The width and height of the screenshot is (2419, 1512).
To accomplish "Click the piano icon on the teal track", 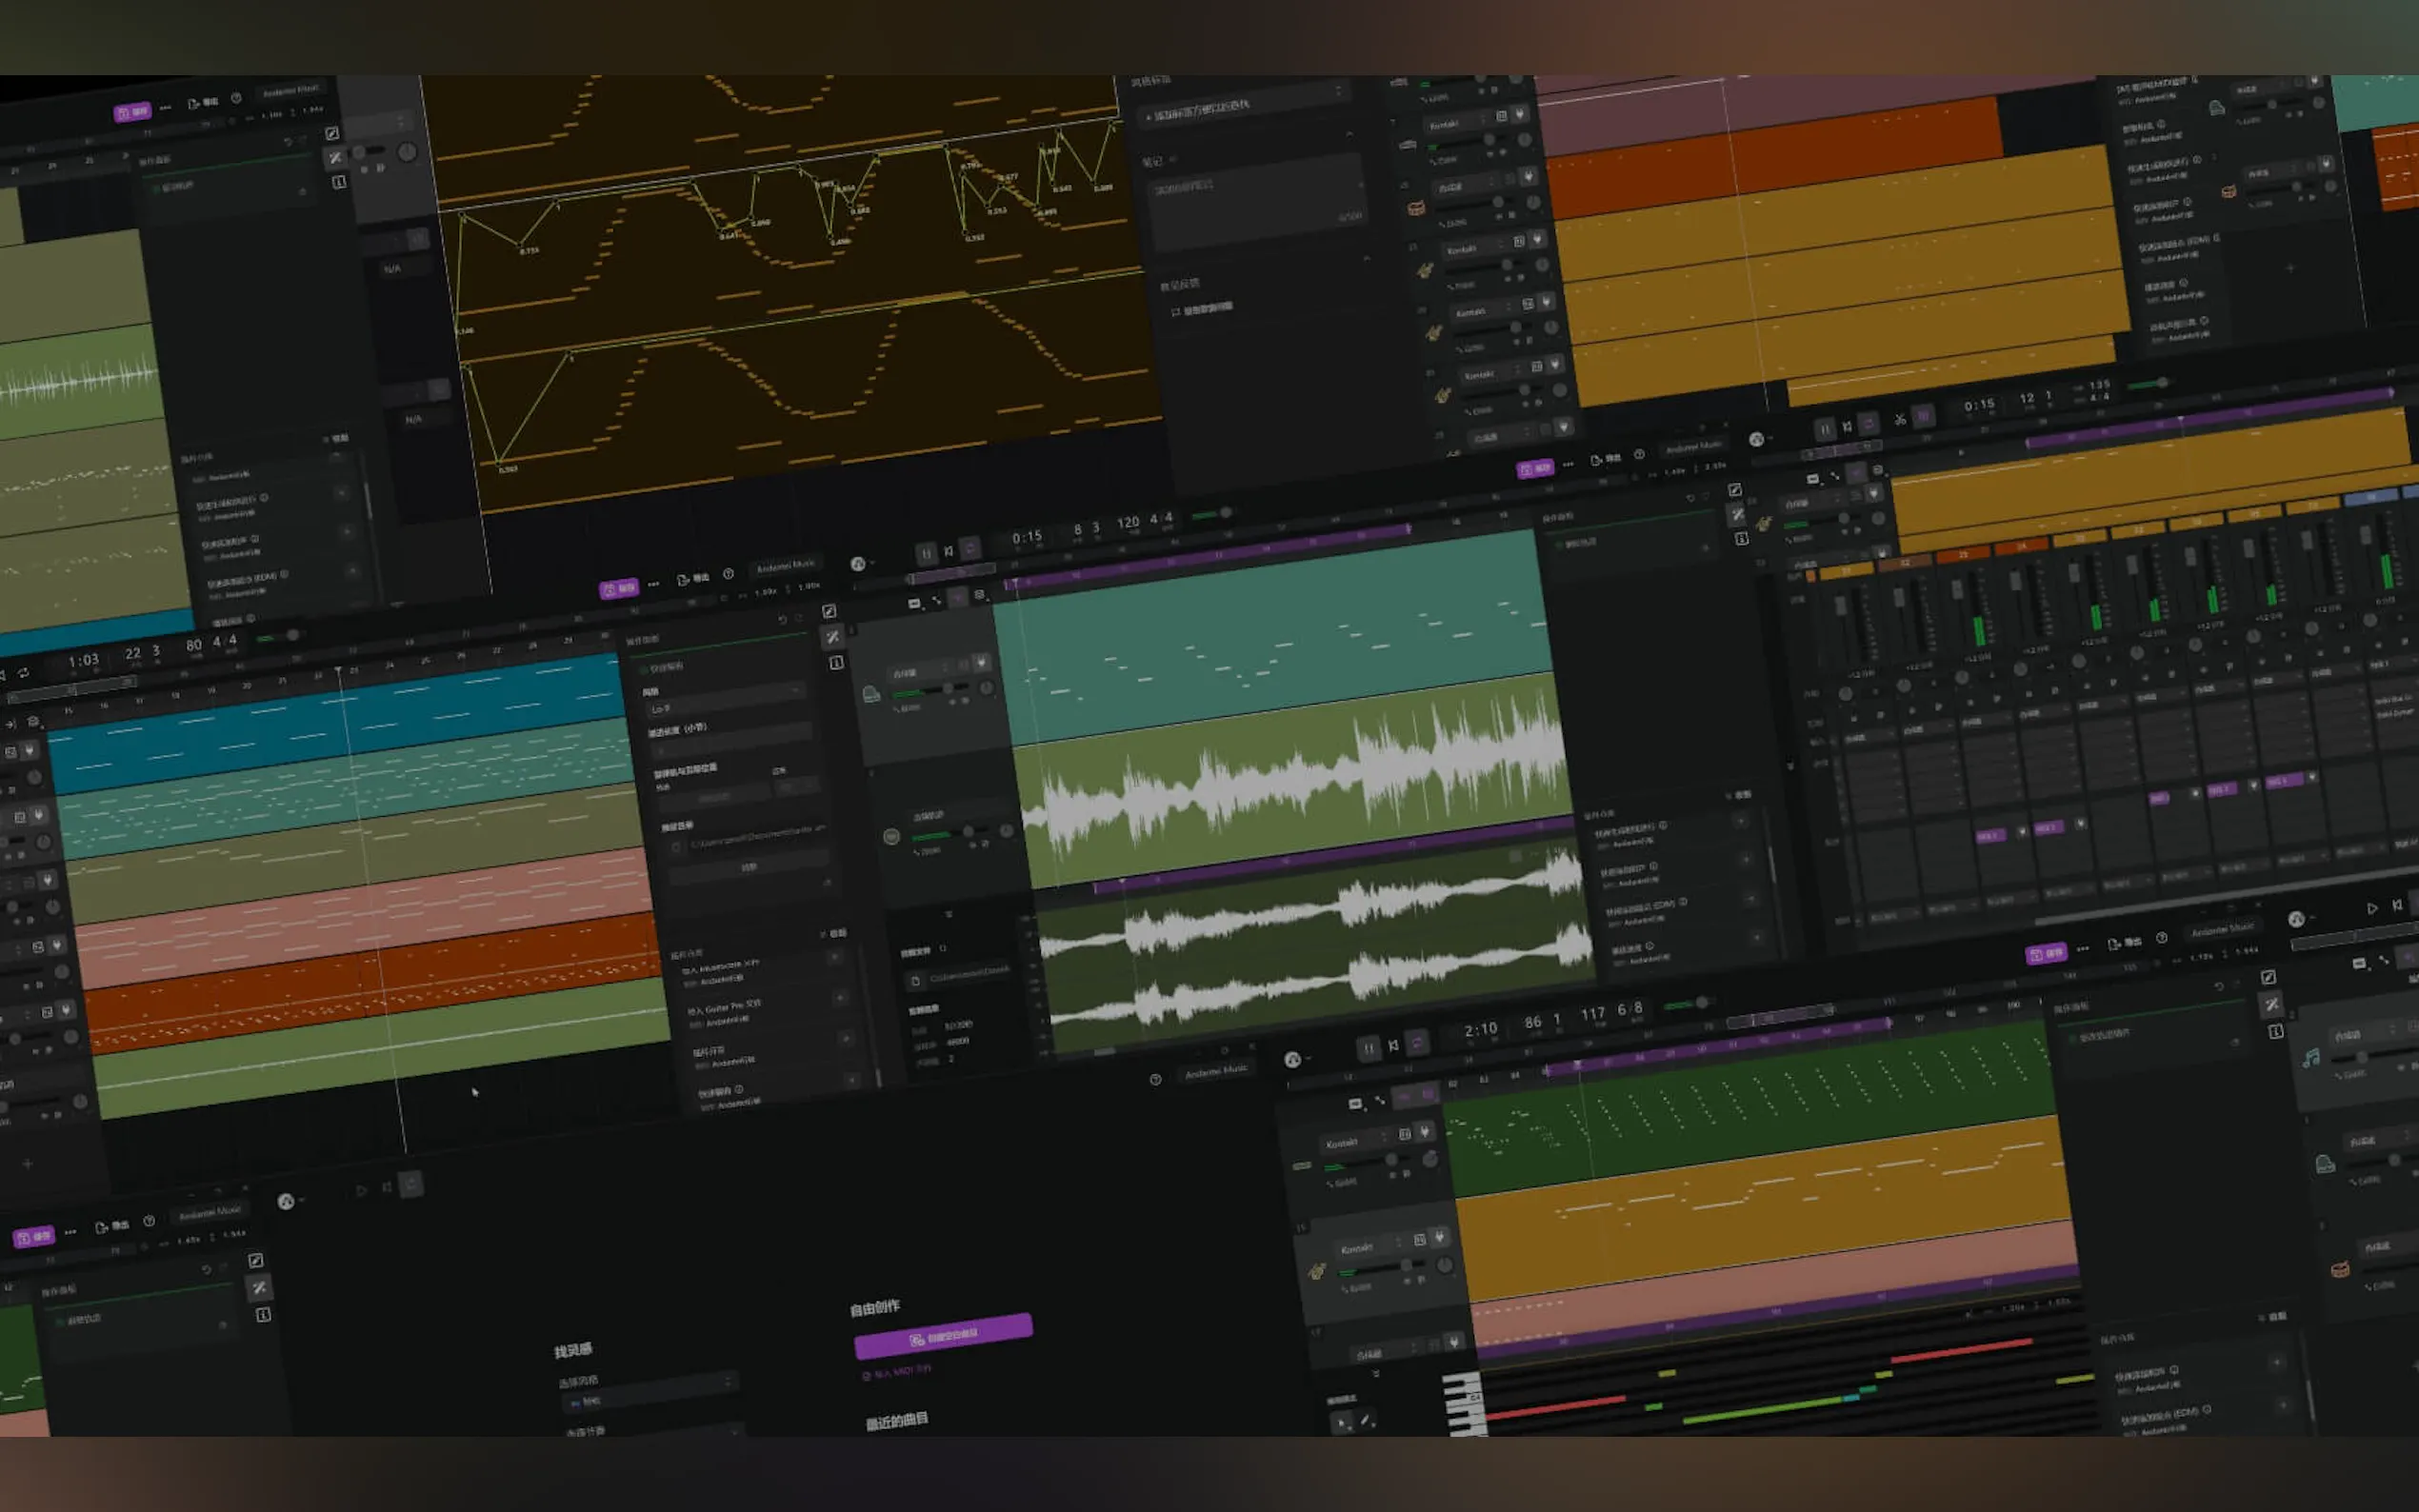I will click(x=871, y=694).
